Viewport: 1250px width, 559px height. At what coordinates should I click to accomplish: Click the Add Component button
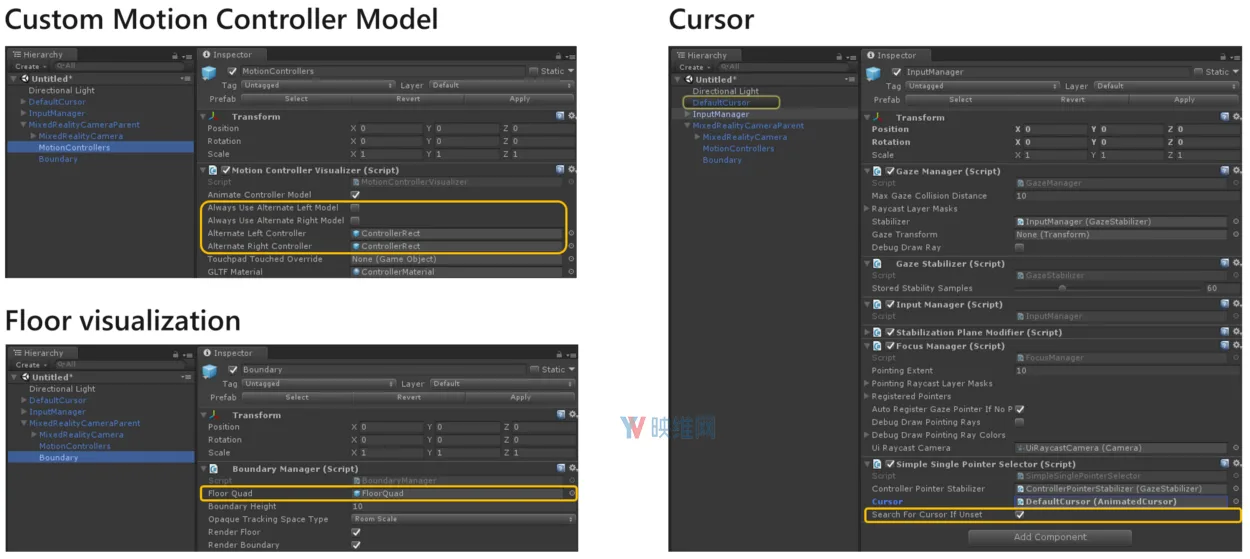[1050, 537]
